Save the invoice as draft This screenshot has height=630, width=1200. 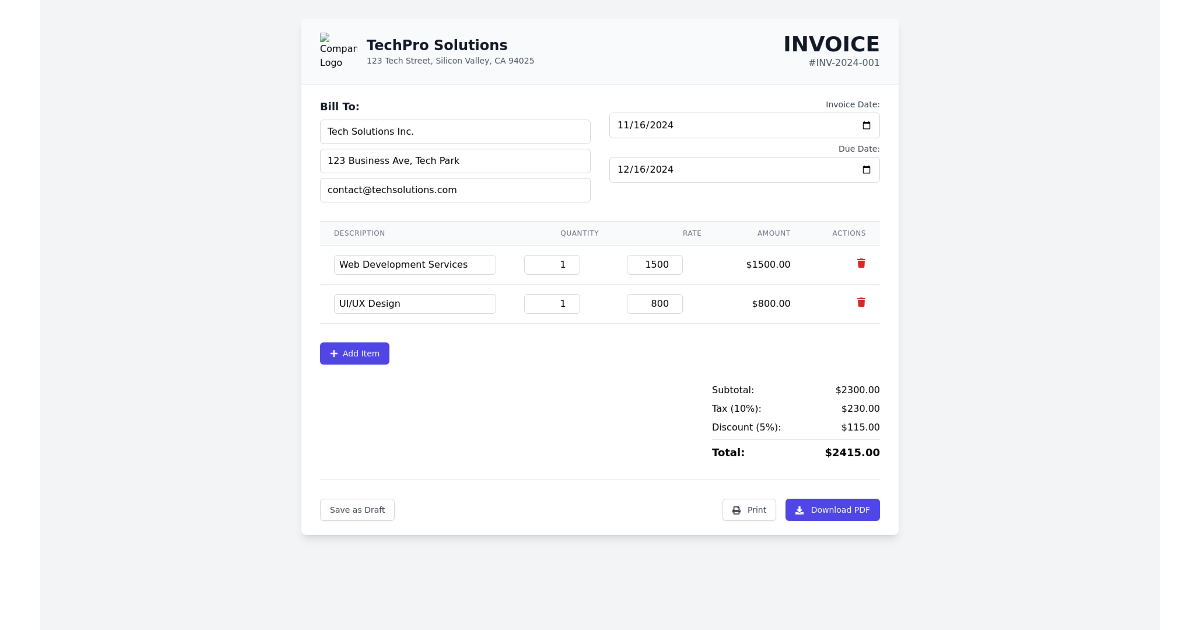tap(357, 510)
